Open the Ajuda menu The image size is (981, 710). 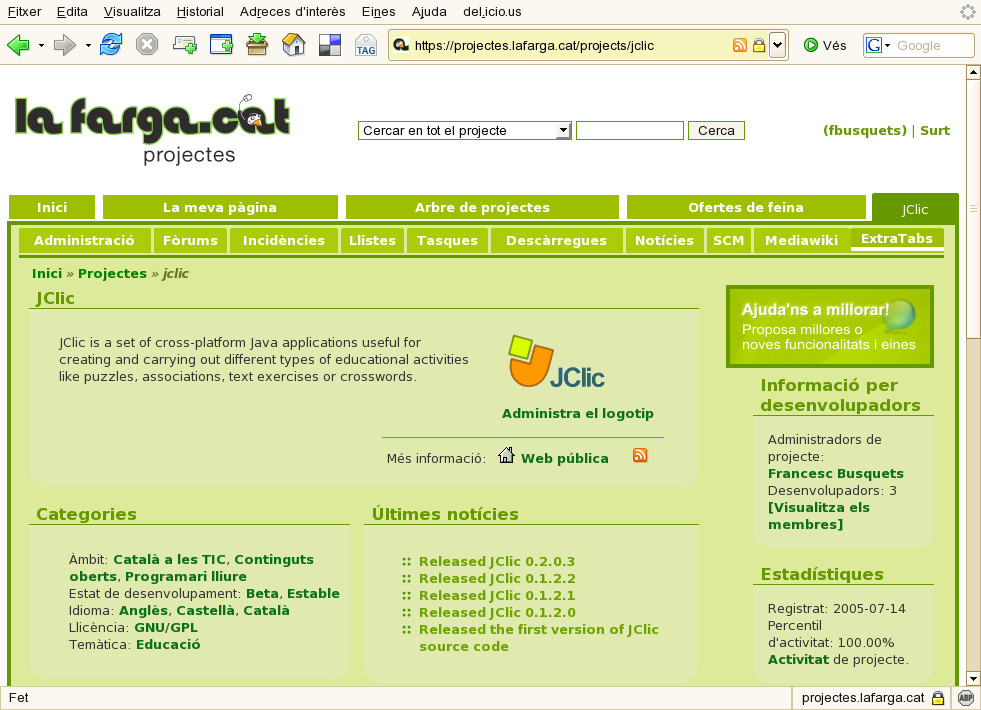click(429, 11)
